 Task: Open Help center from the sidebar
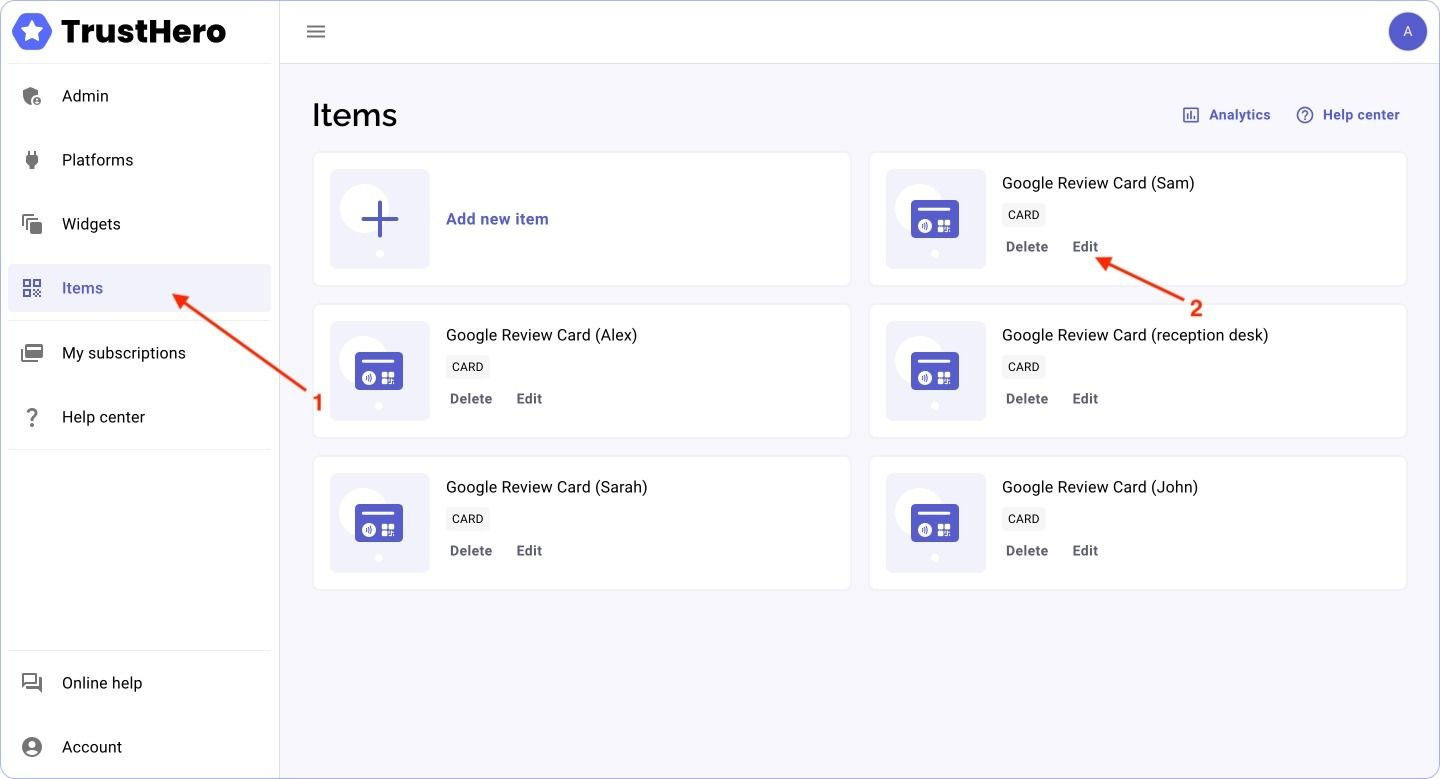(103, 417)
